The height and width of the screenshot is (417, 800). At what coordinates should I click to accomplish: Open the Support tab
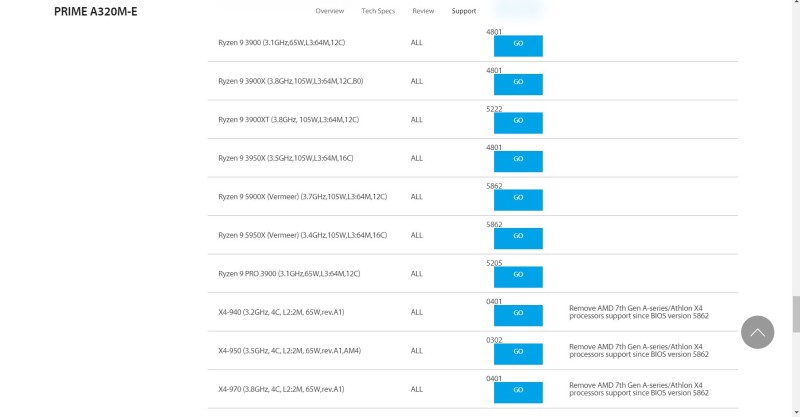tap(464, 11)
